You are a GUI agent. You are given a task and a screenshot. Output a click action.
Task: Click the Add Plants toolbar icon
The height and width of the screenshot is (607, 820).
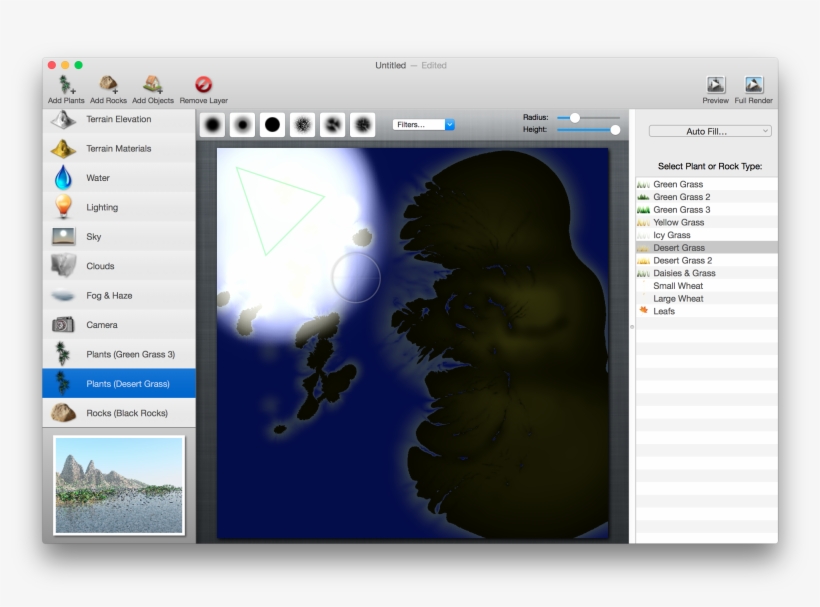point(64,85)
